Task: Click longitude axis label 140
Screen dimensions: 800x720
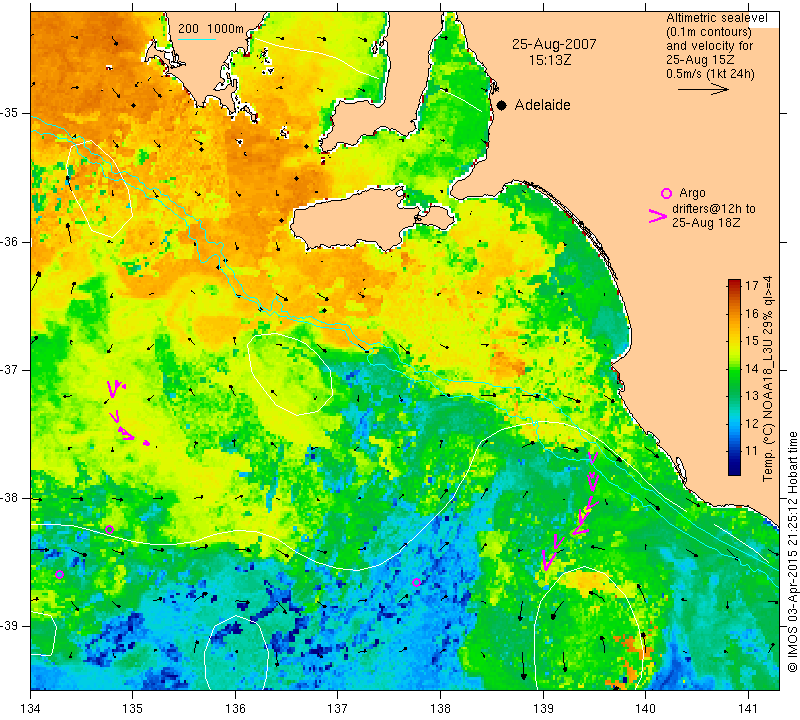Action: [x=646, y=709]
